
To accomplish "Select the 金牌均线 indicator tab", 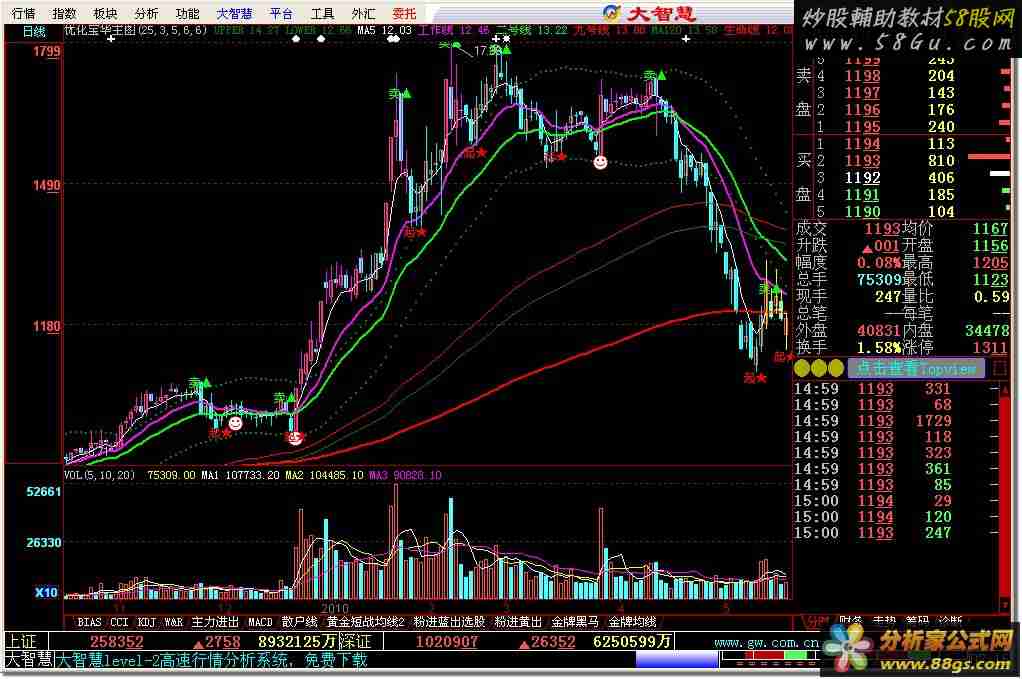I will pos(632,622).
